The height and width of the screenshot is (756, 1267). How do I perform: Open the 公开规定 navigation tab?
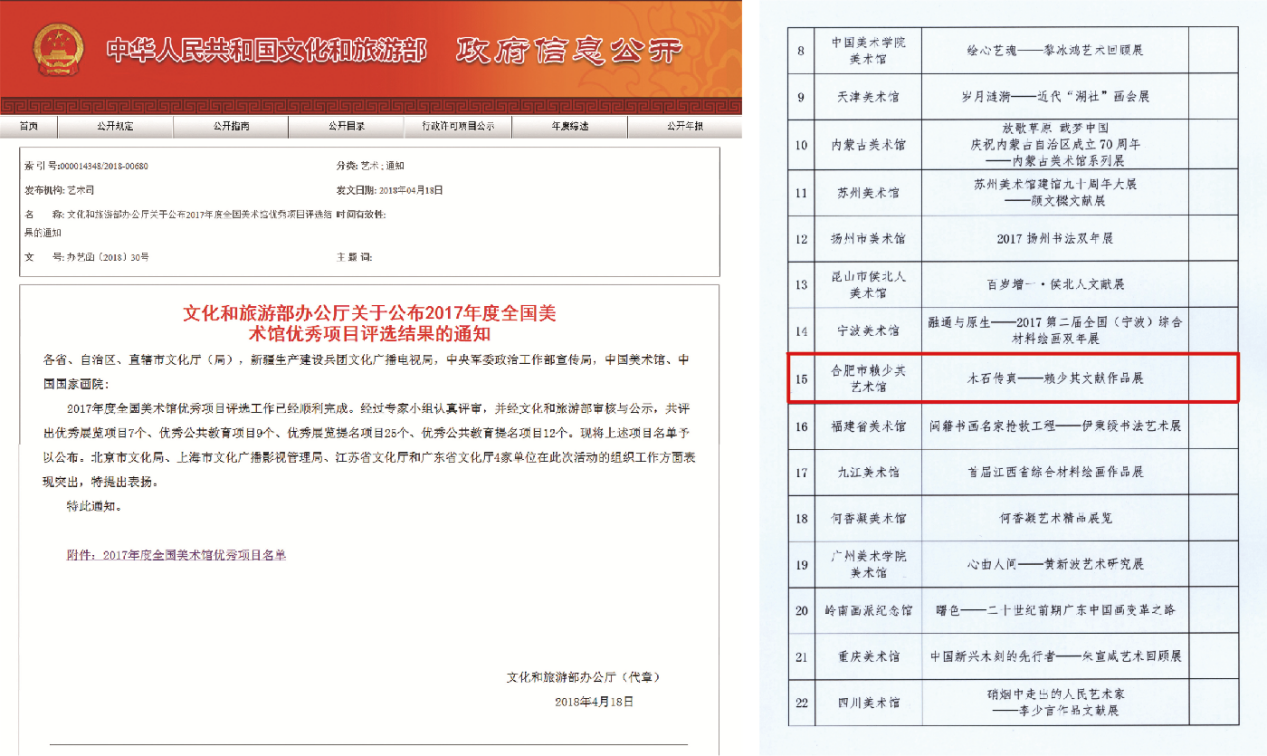tap(115, 126)
